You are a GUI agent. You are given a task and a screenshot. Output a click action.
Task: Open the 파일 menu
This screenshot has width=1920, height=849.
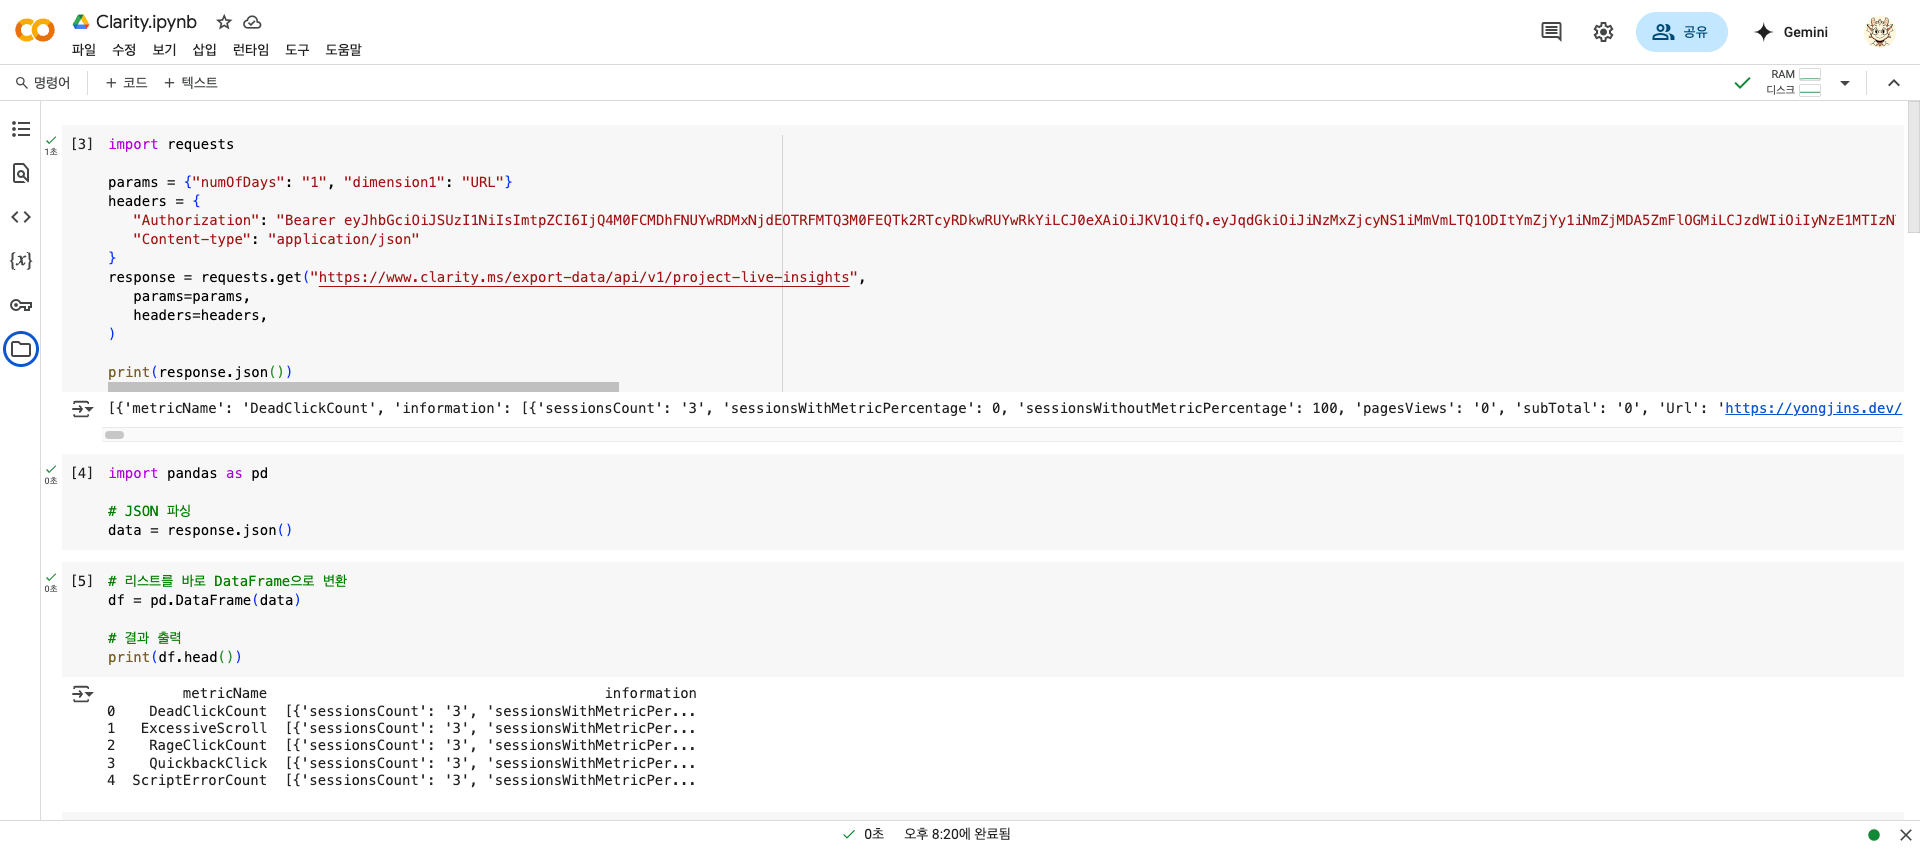pos(84,50)
